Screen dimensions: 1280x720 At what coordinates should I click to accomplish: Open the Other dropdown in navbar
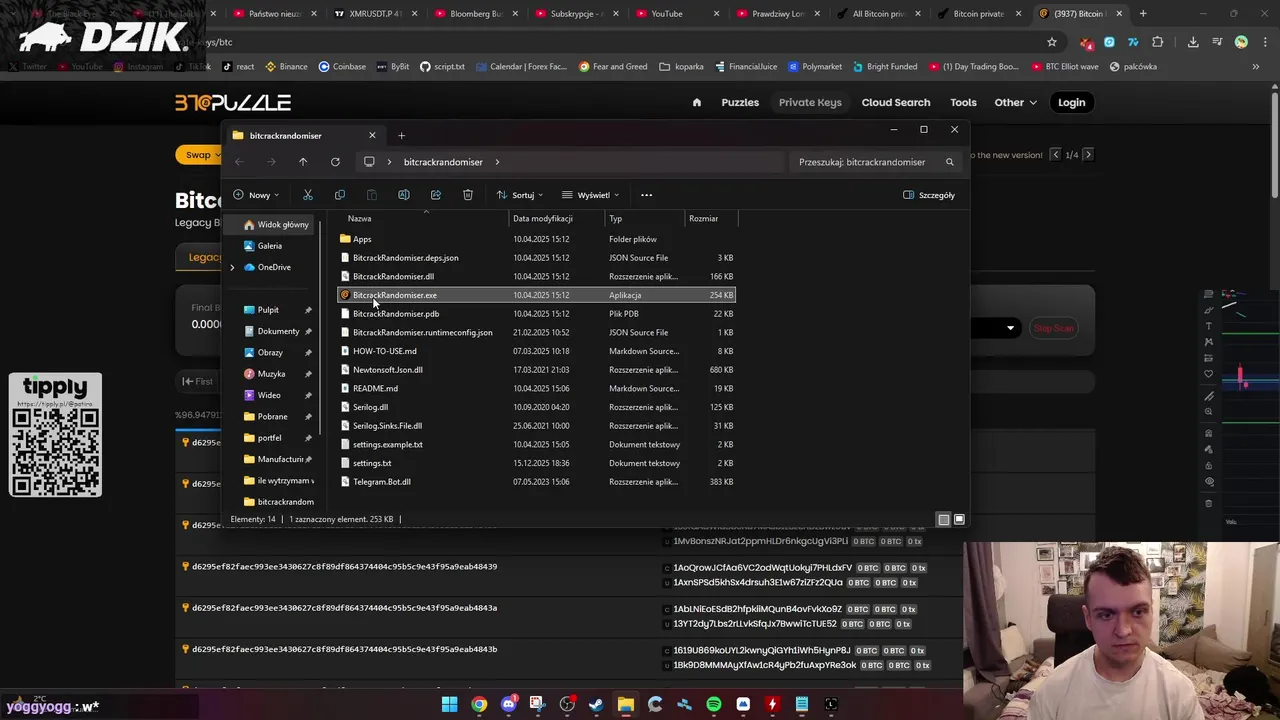(x=1015, y=102)
